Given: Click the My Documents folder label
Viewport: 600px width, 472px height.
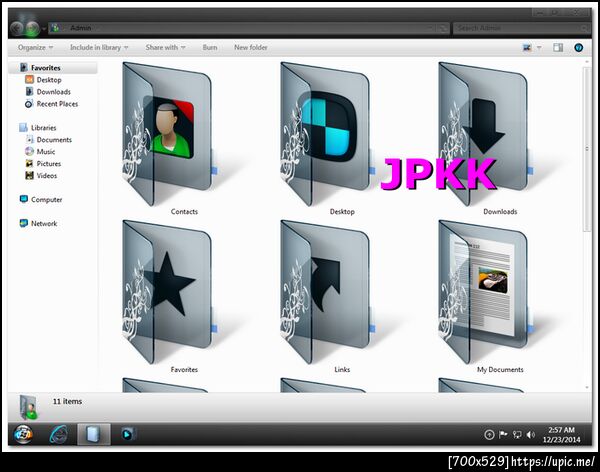Looking at the screenshot, I should point(500,369).
